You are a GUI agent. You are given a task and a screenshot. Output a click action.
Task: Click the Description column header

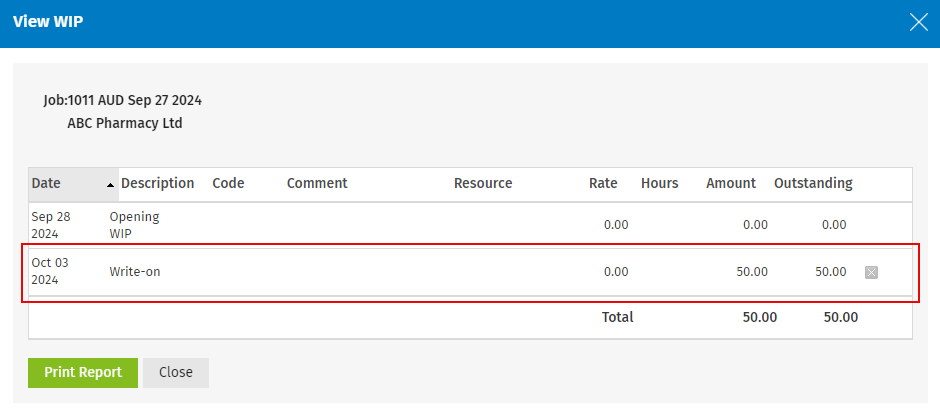(158, 183)
